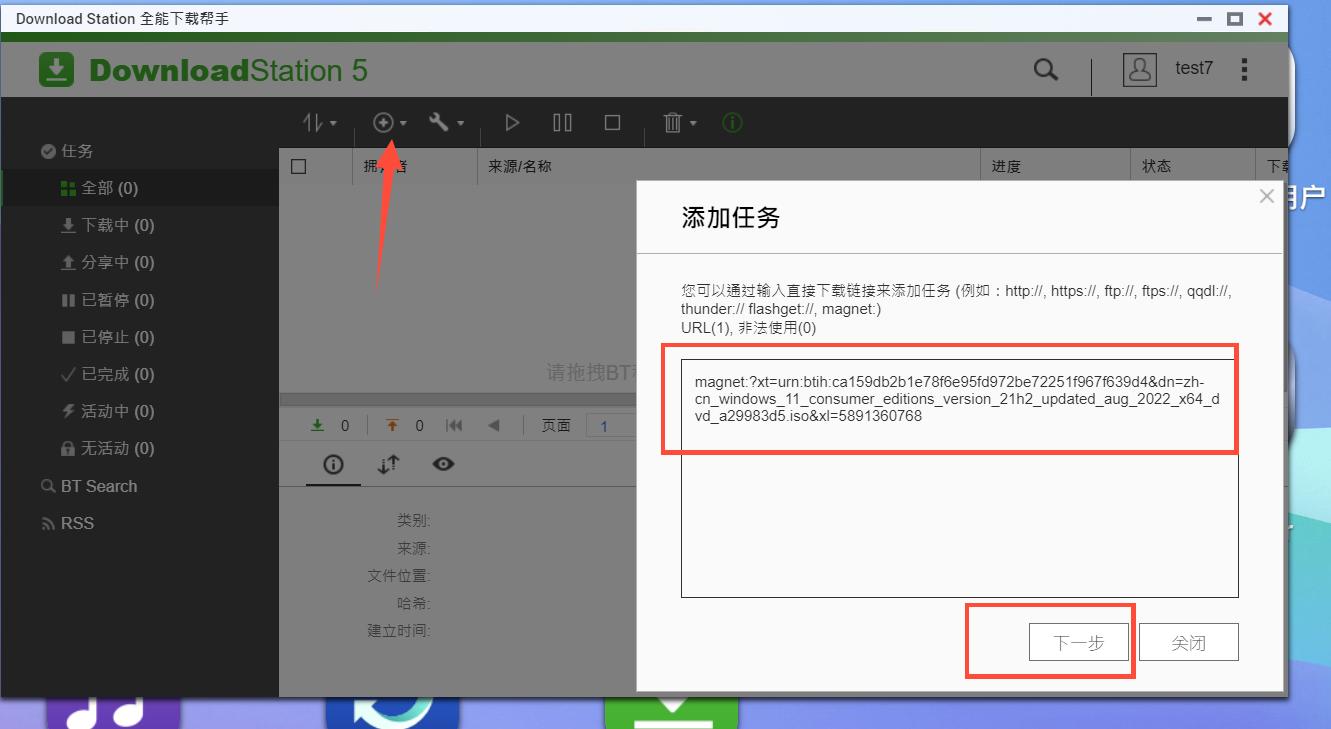Screen dimensions: 1331x729
Task: Start tasks using the play icon
Action: (x=511, y=122)
